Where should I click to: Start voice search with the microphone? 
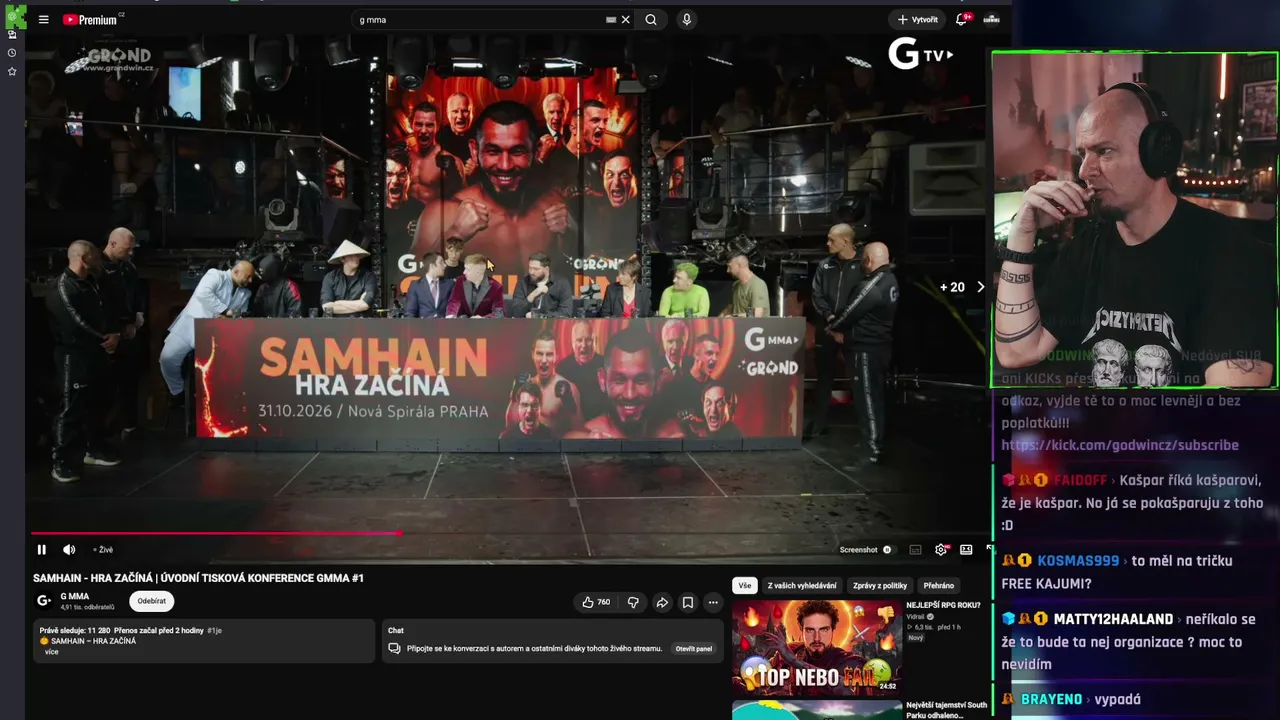[x=686, y=20]
